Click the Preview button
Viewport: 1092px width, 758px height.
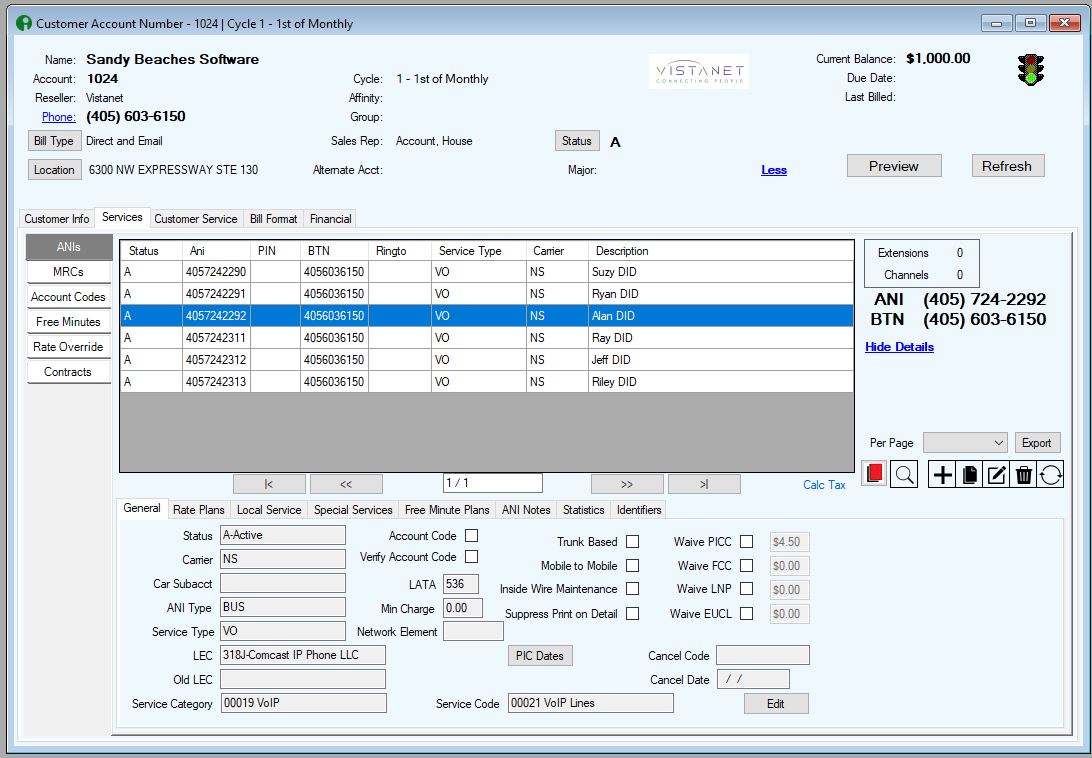pos(894,166)
